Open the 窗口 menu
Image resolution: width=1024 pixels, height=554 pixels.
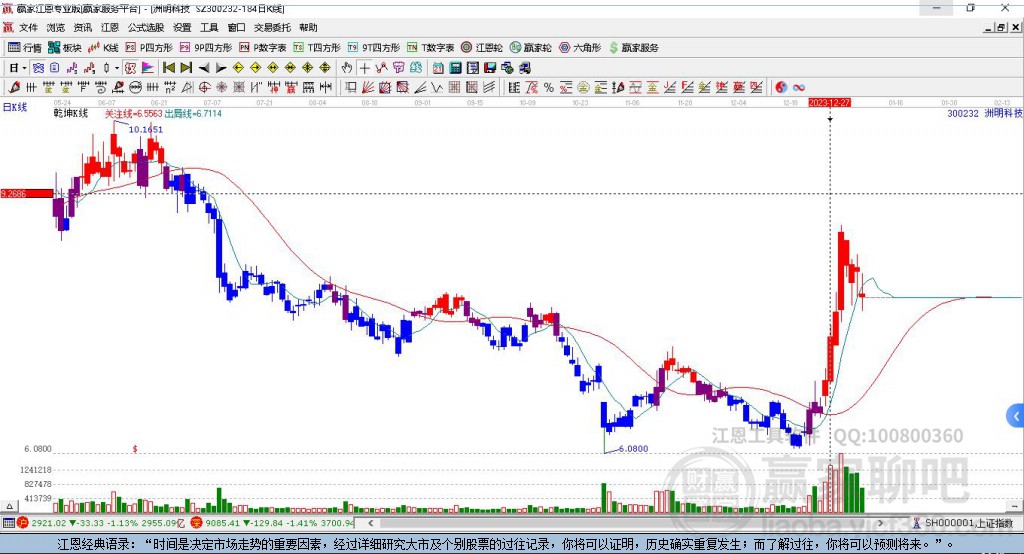tap(236, 27)
